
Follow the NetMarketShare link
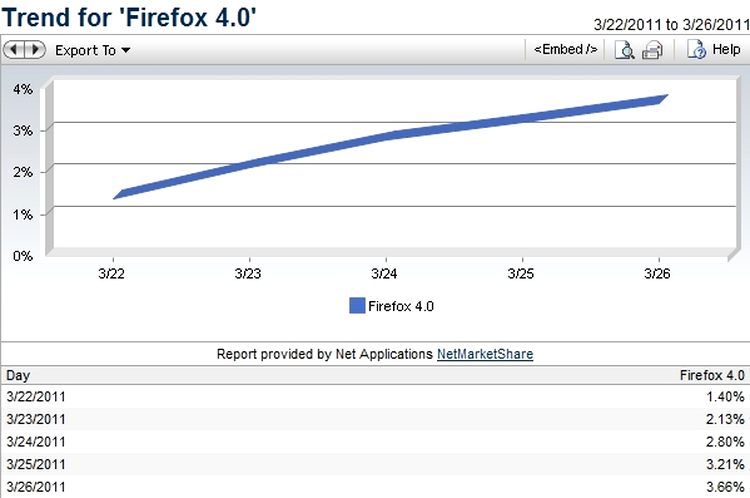[485, 354]
